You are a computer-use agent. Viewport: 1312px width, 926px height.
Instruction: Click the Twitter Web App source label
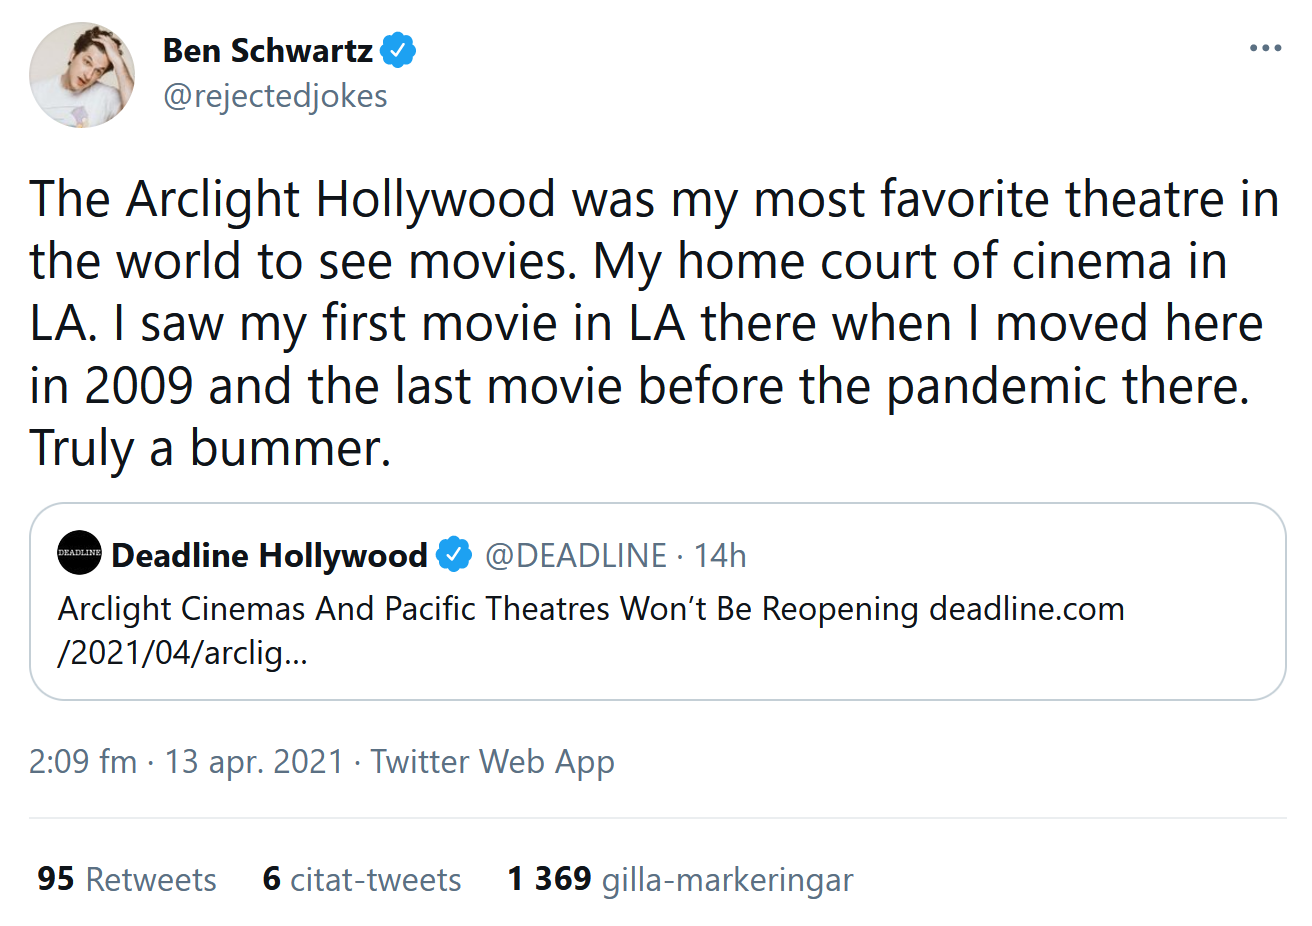pyautogui.click(x=492, y=762)
